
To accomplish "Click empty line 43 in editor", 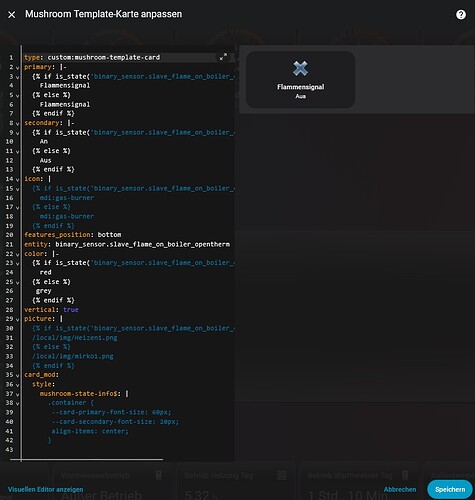I will [x=127, y=449].
